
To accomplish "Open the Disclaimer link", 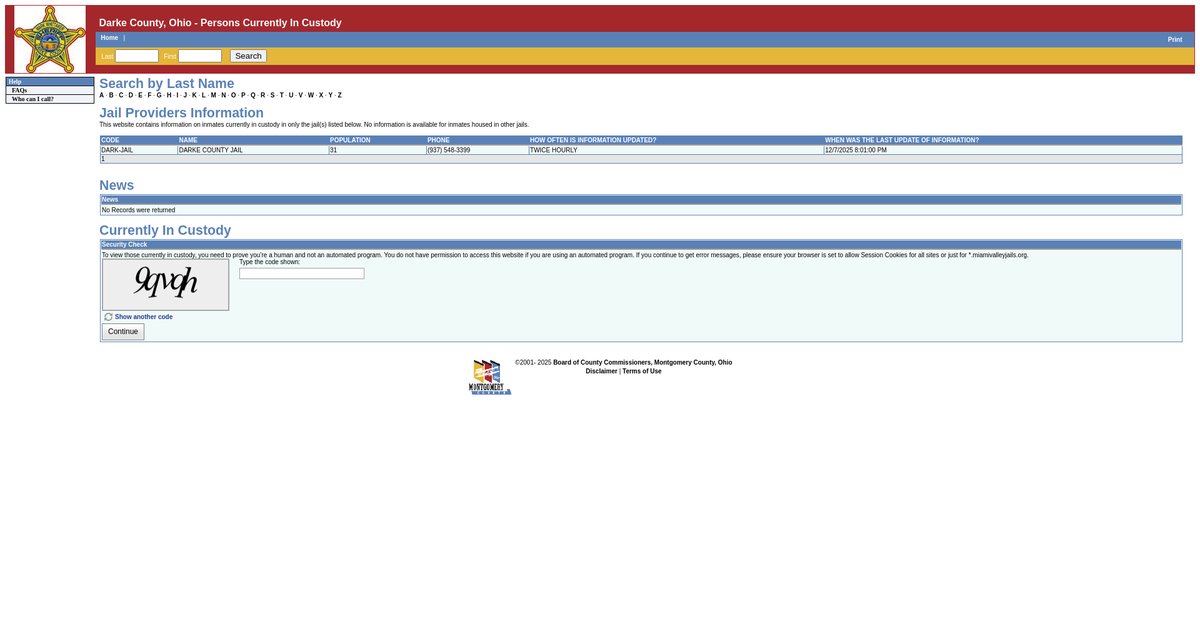I will click(602, 371).
